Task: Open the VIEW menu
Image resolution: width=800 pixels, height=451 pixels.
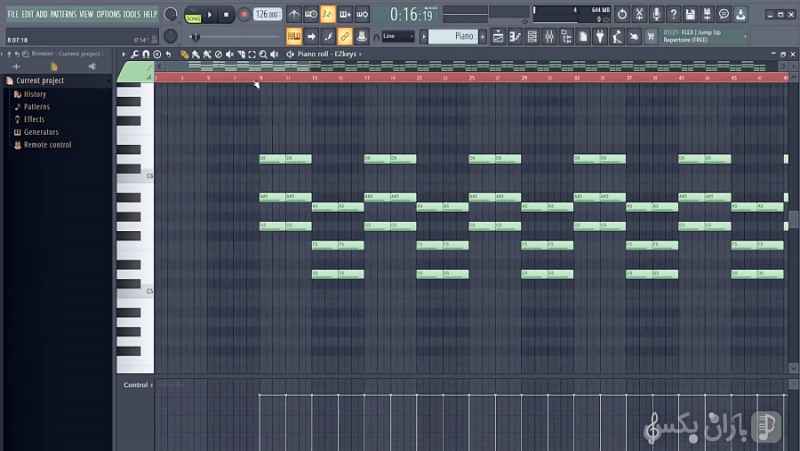Action: pos(86,14)
